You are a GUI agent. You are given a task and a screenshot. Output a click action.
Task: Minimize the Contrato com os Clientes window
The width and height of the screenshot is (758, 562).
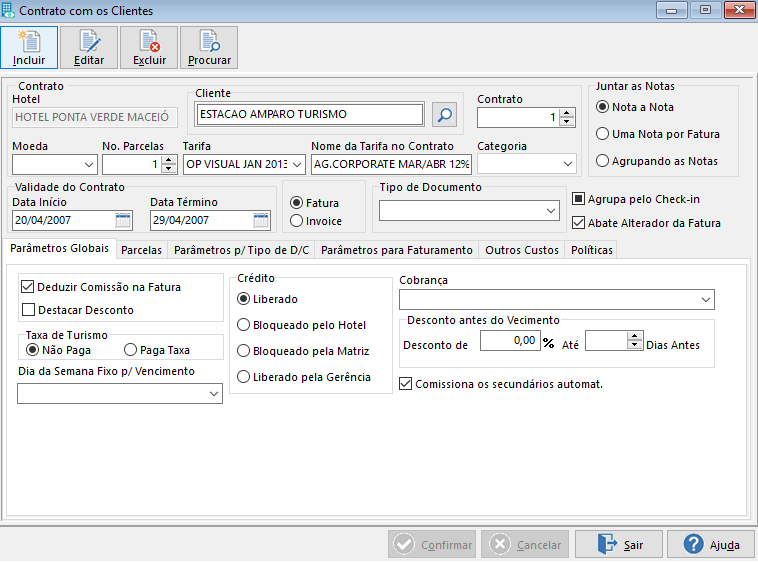tap(671, 10)
